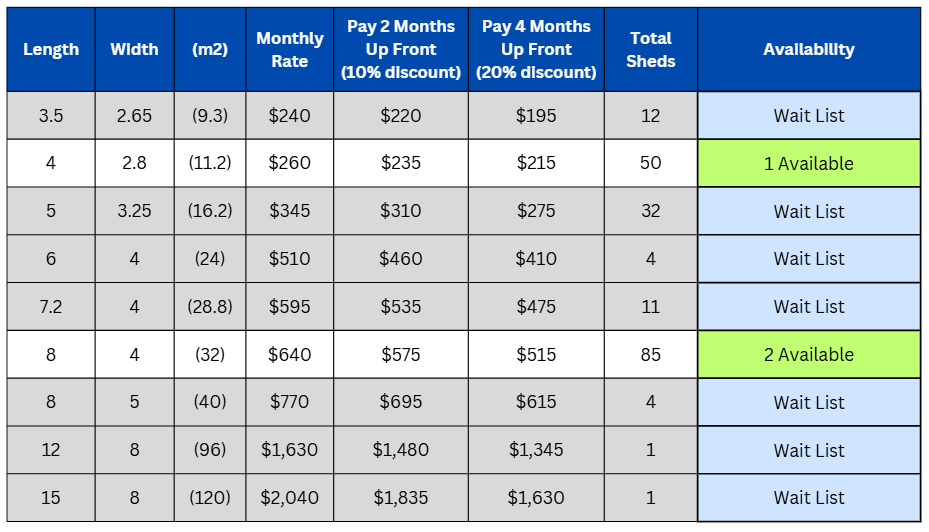This screenshot has height=532, width=929.
Task: Click the $1,835 discounted price cell
Action: coord(401,498)
